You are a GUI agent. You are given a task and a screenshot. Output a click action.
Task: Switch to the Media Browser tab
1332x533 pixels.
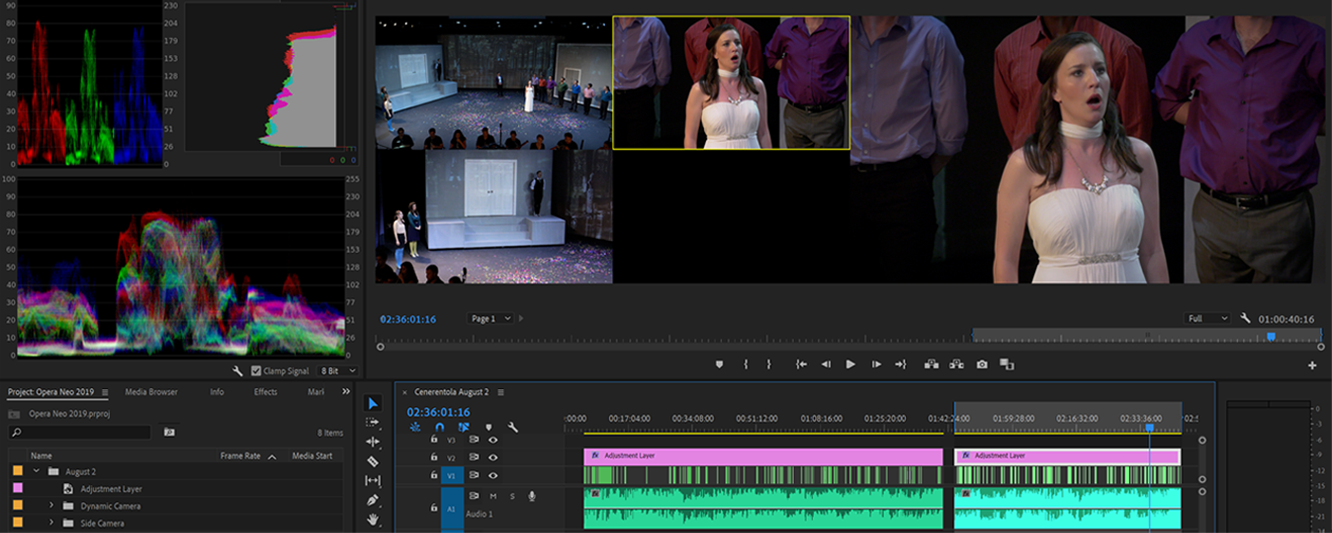[151, 392]
